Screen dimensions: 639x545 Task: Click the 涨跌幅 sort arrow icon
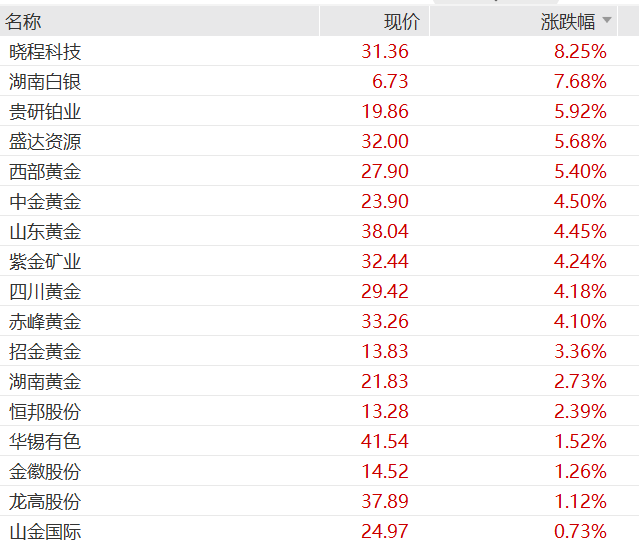pyautogui.click(x=606, y=20)
